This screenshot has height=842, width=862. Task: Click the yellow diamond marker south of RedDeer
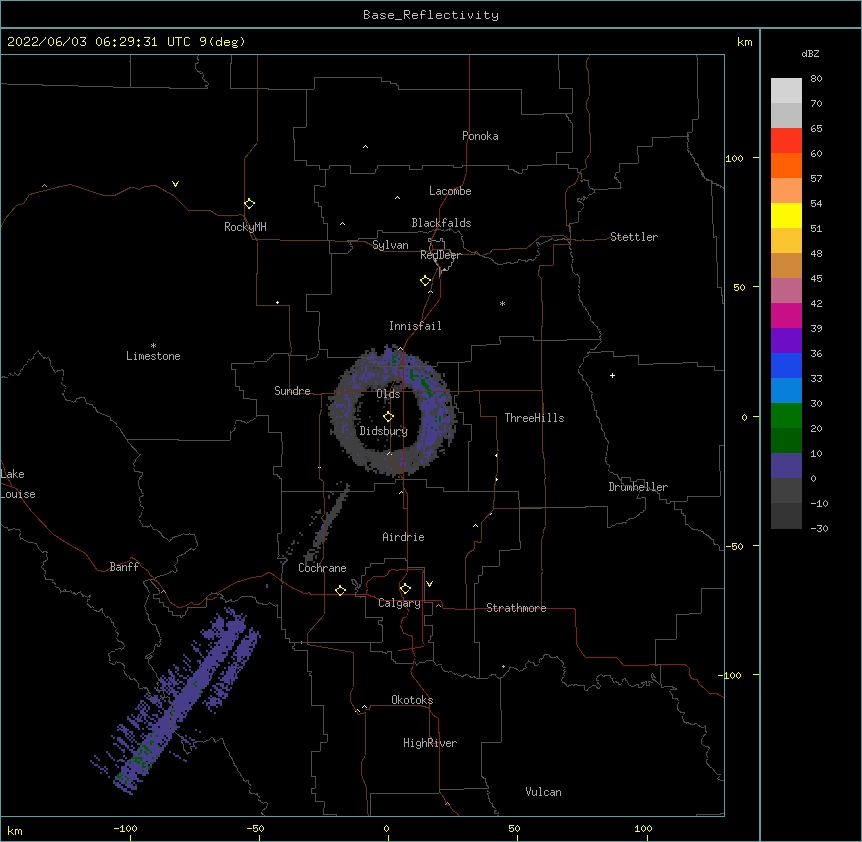click(425, 281)
